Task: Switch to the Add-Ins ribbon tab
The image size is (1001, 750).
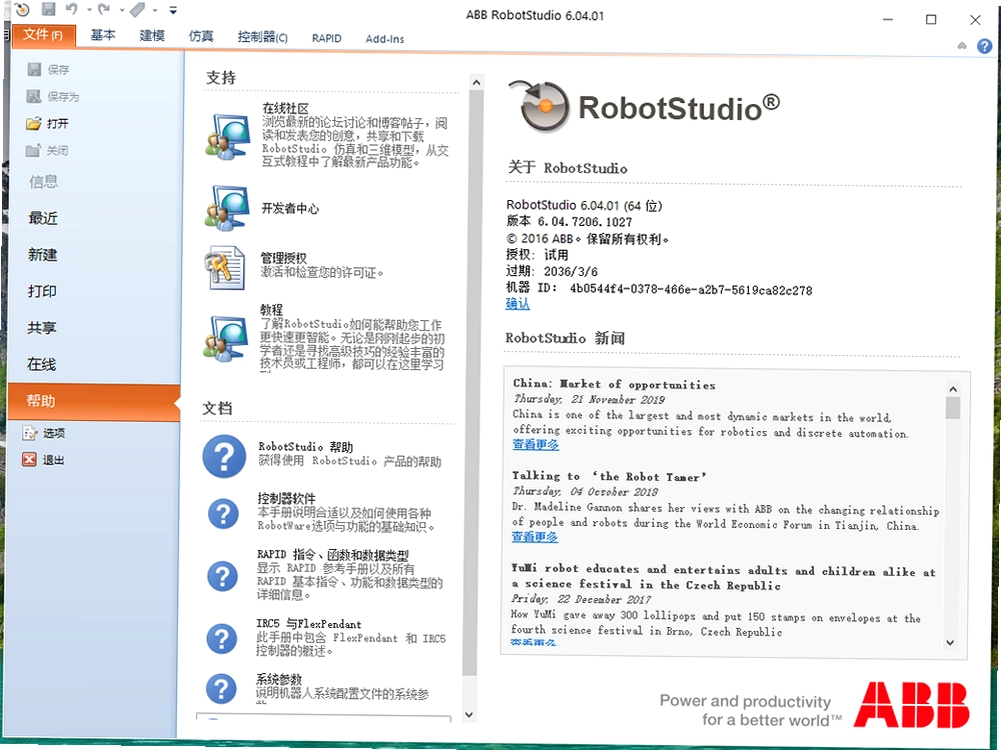Action: pyautogui.click(x=385, y=39)
